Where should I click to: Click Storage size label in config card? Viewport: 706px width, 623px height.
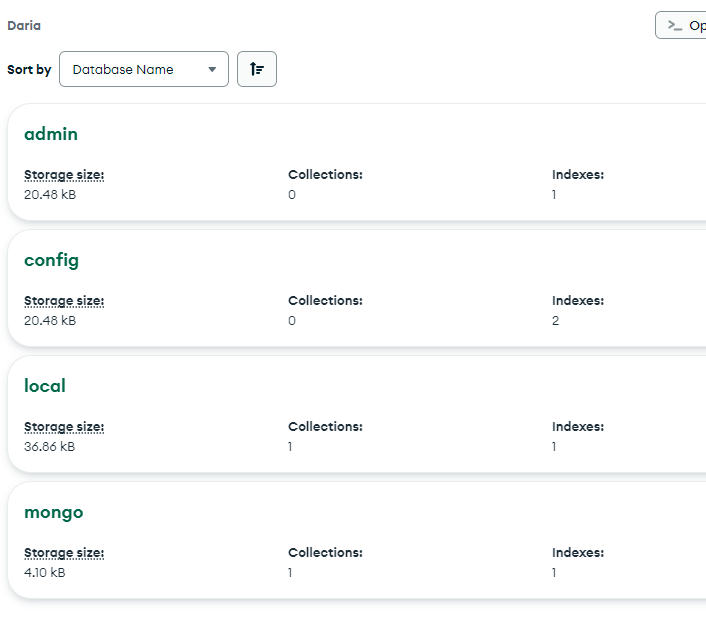coord(64,301)
